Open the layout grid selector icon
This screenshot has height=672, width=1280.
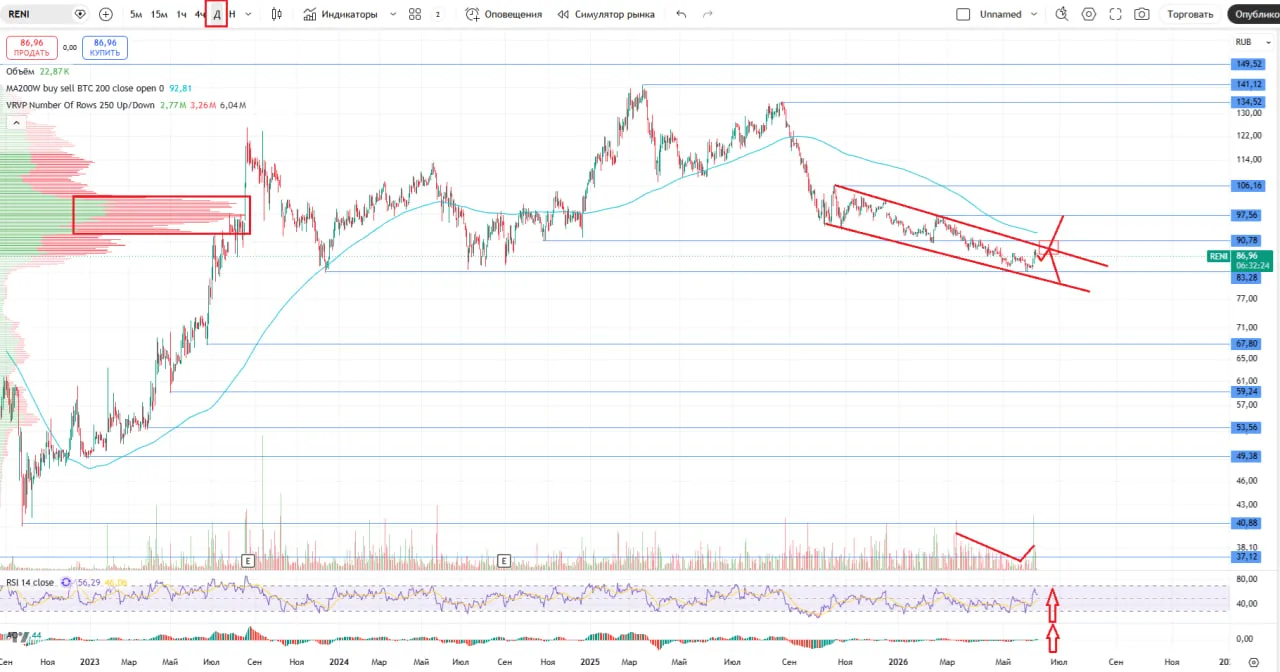tap(415, 14)
